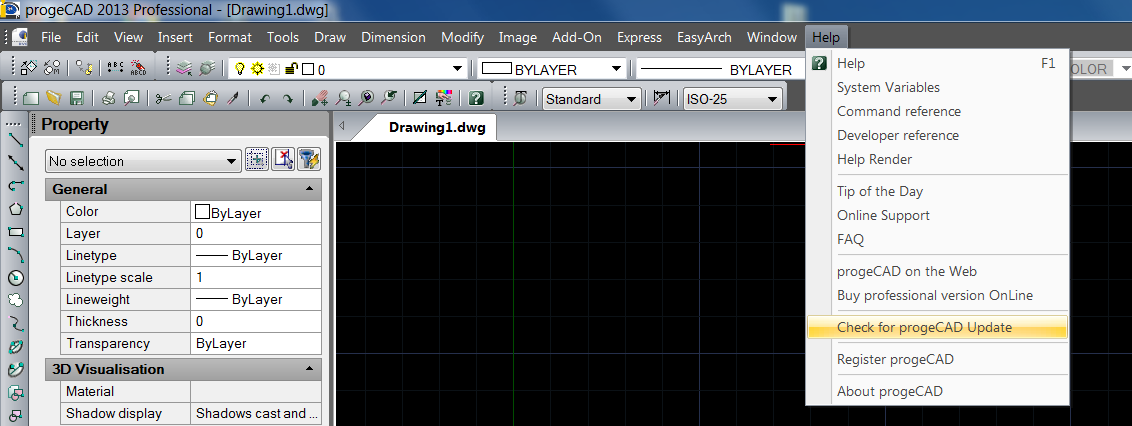Choose Register progeCAD
The height and width of the screenshot is (426, 1132).
[x=895, y=359]
